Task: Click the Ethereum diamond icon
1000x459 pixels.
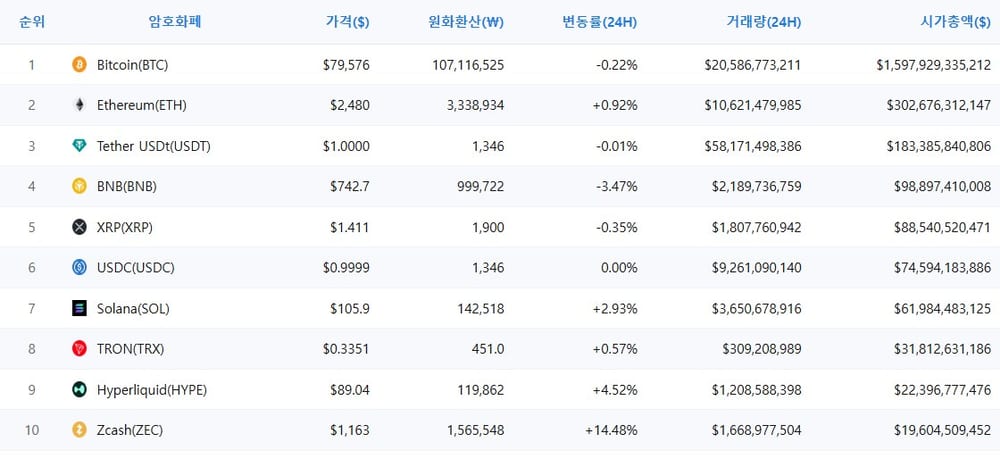Action: coord(79,105)
